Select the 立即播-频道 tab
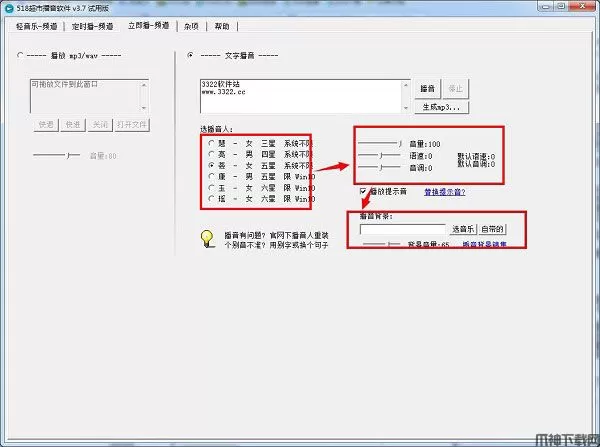600x447 pixels. [x=148, y=26]
